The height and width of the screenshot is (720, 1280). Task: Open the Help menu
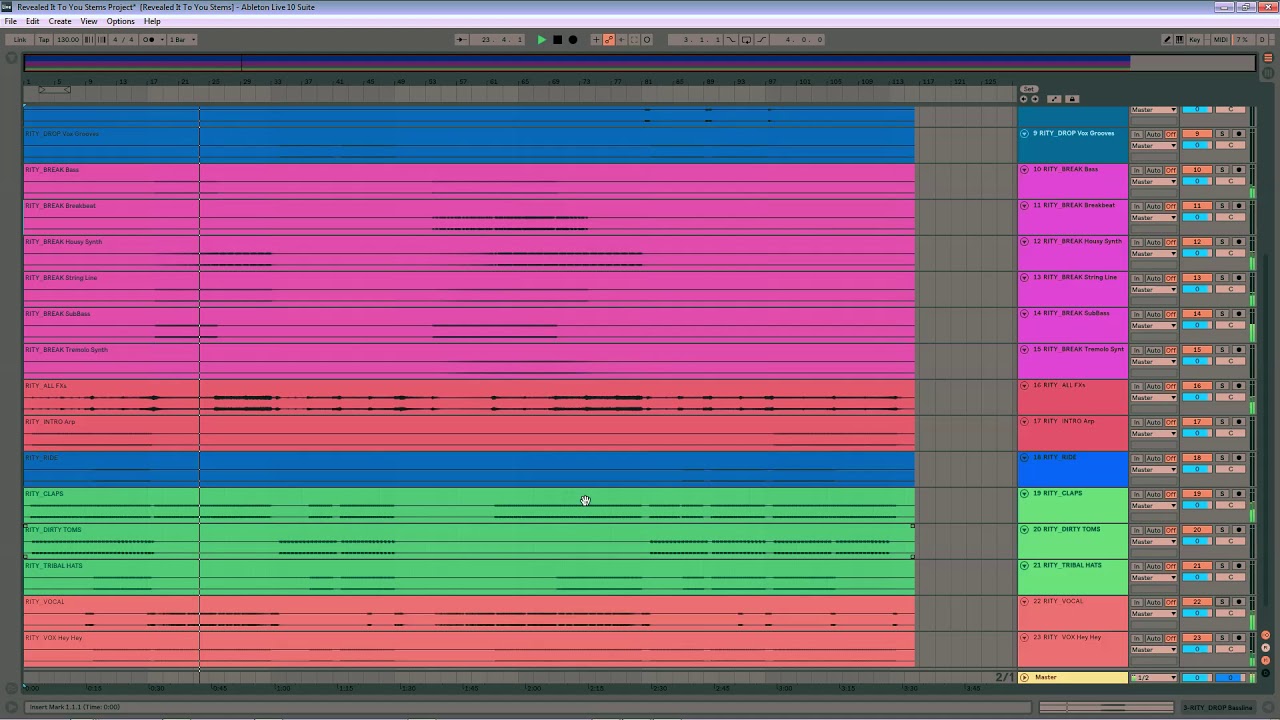pyautogui.click(x=152, y=21)
